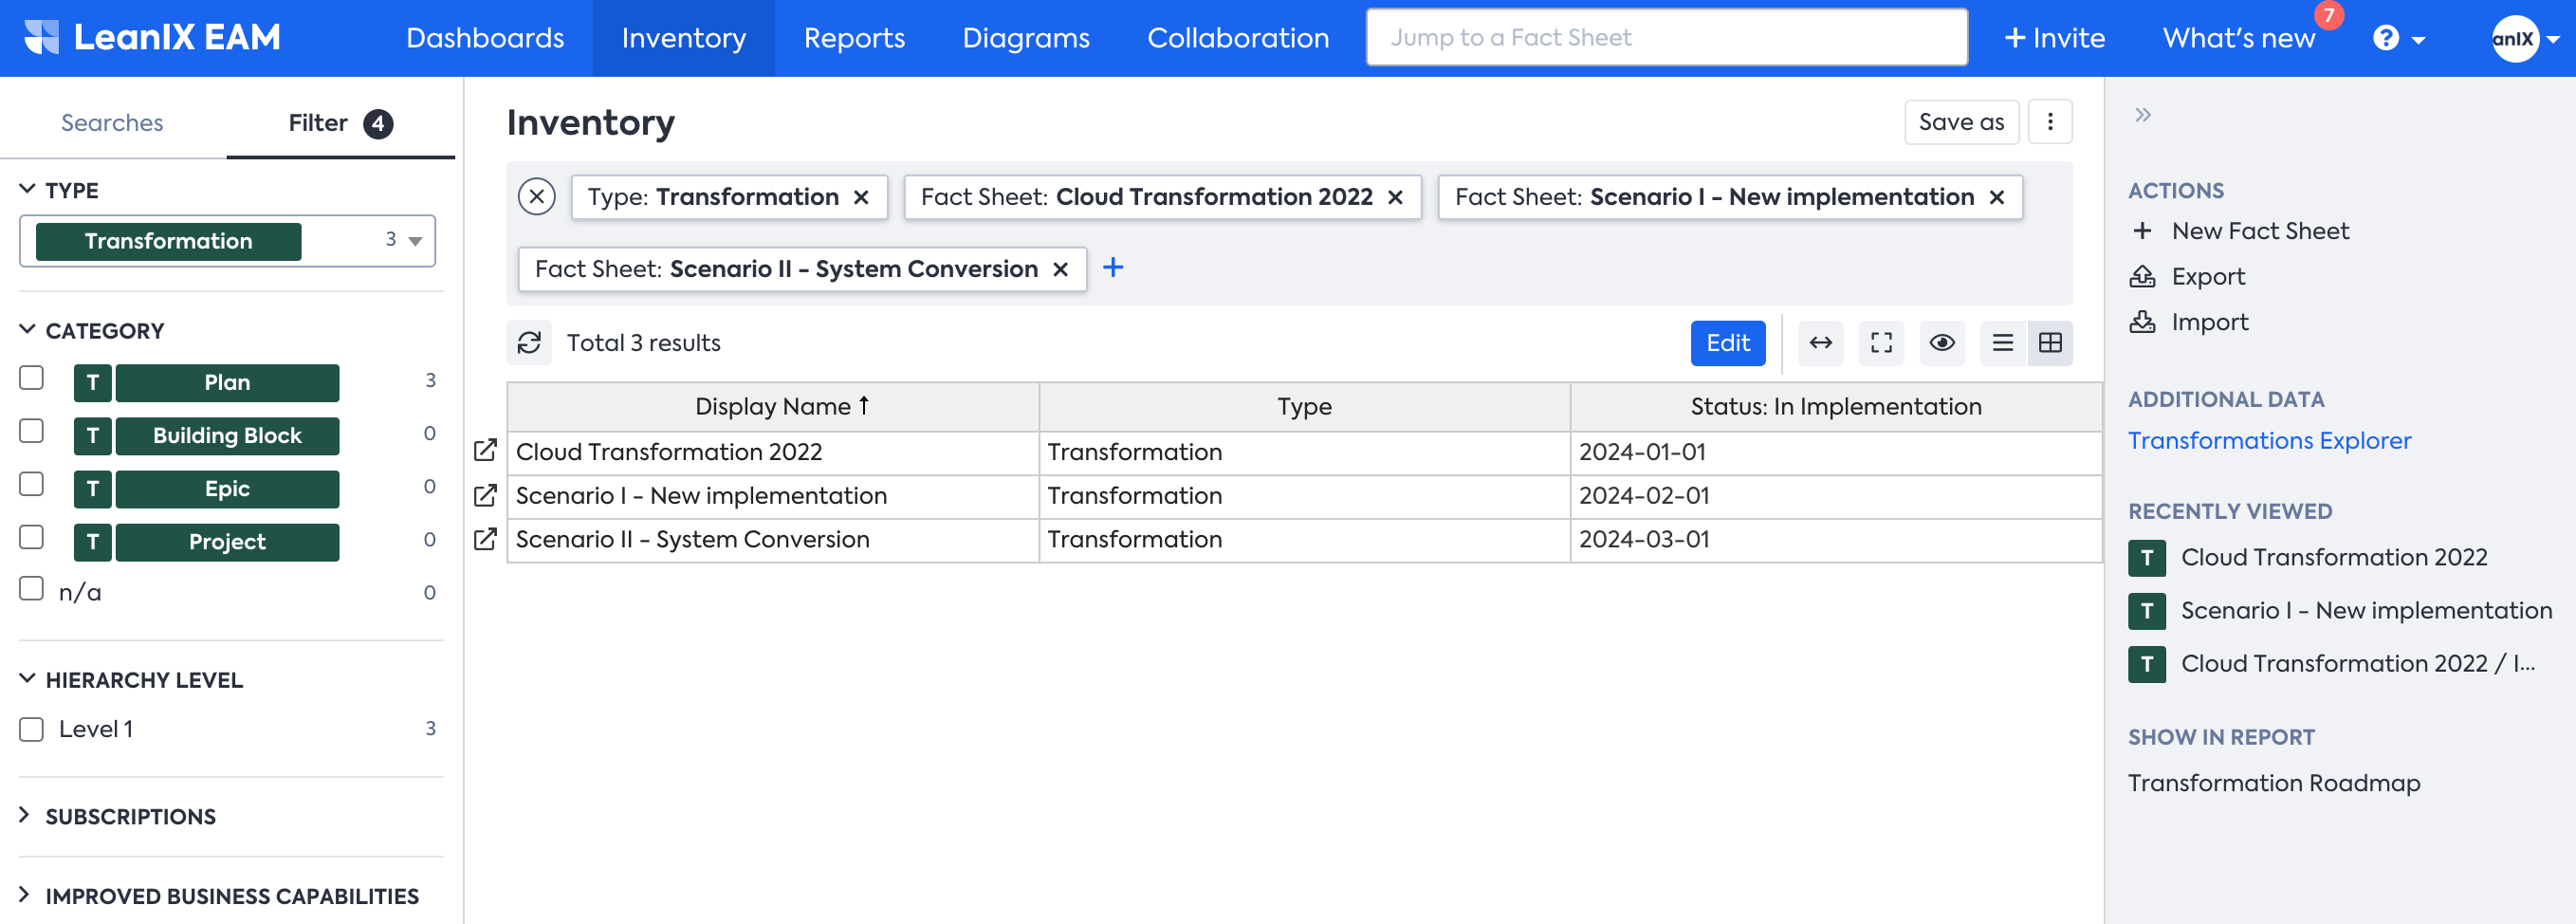Click the 2024-03-01 status date cell
The width and height of the screenshot is (2576, 924).
(1836, 540)
